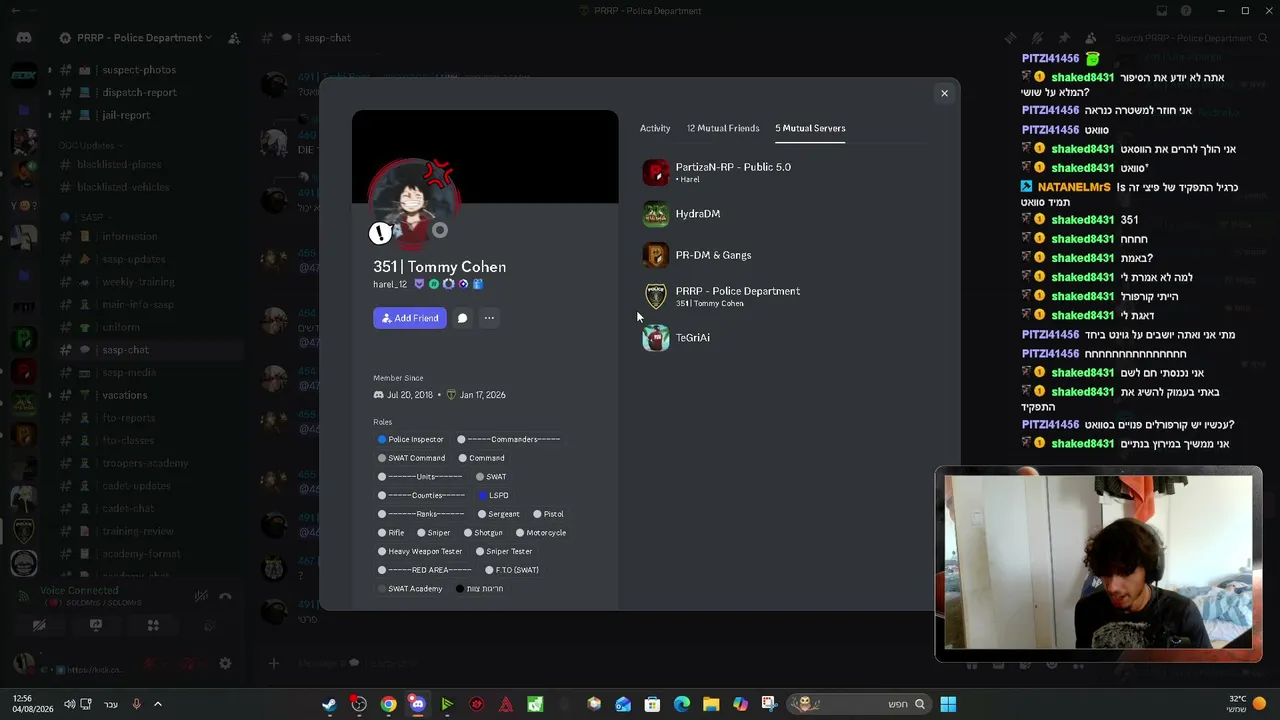Close the user profile popup

point(944,93)
